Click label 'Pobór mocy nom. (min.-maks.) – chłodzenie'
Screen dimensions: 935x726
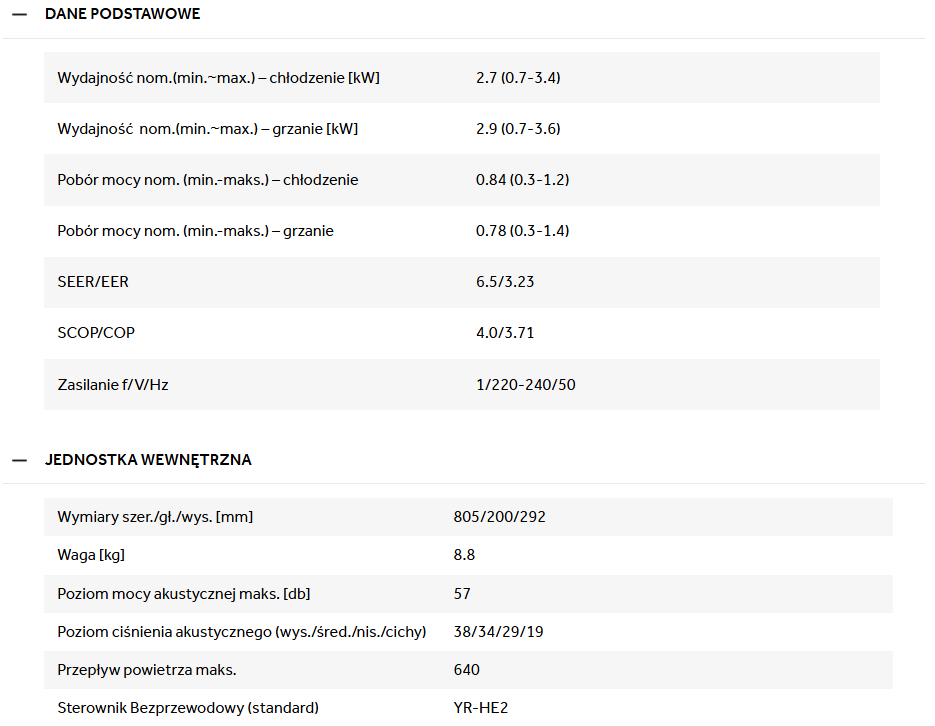click(x=208, y=180)
